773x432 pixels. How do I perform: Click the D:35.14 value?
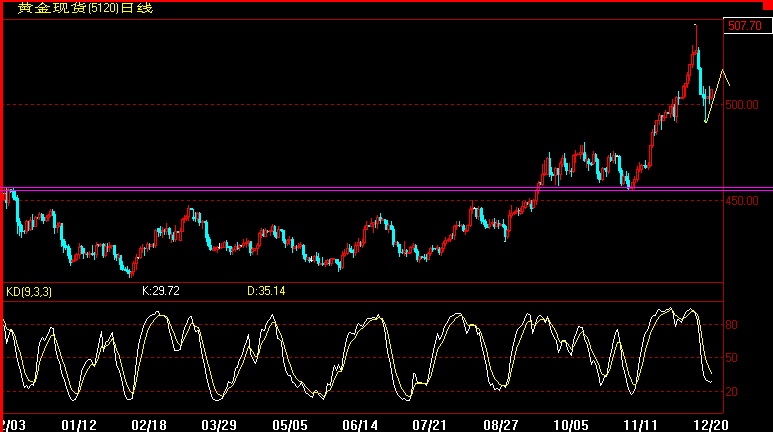tap(266, 291)
